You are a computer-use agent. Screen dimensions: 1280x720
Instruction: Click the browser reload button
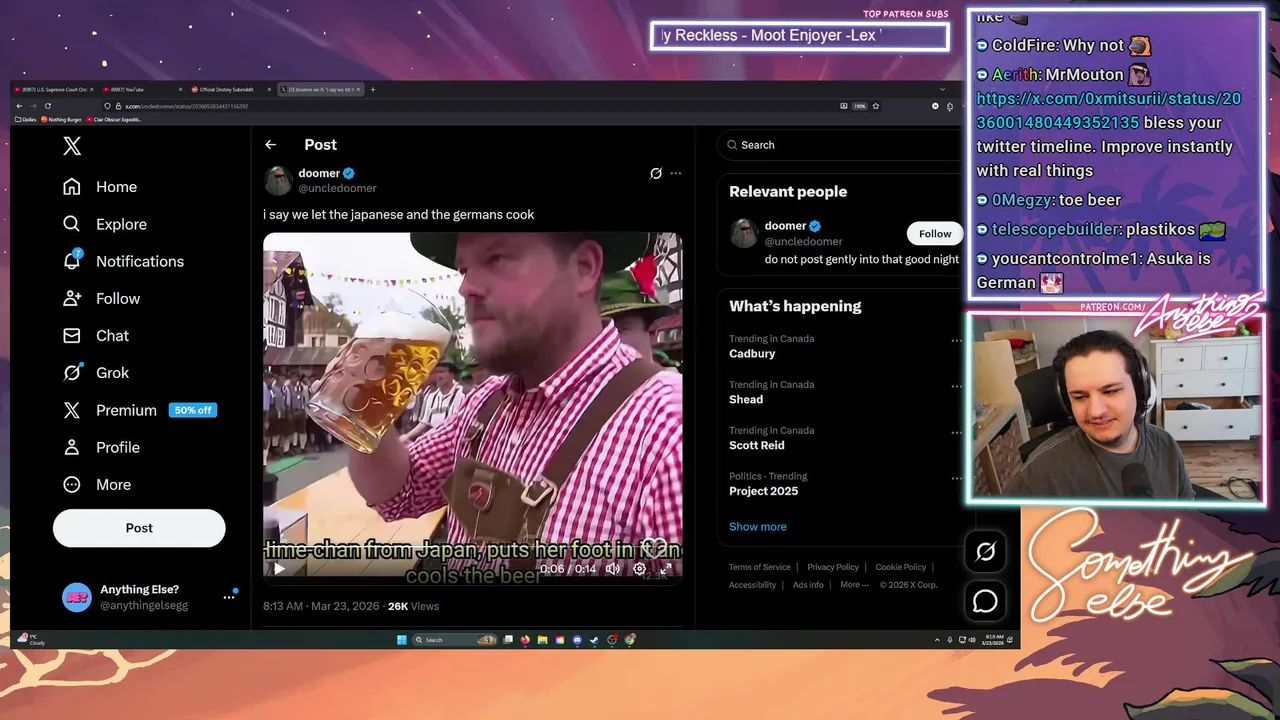click(47, 106)
